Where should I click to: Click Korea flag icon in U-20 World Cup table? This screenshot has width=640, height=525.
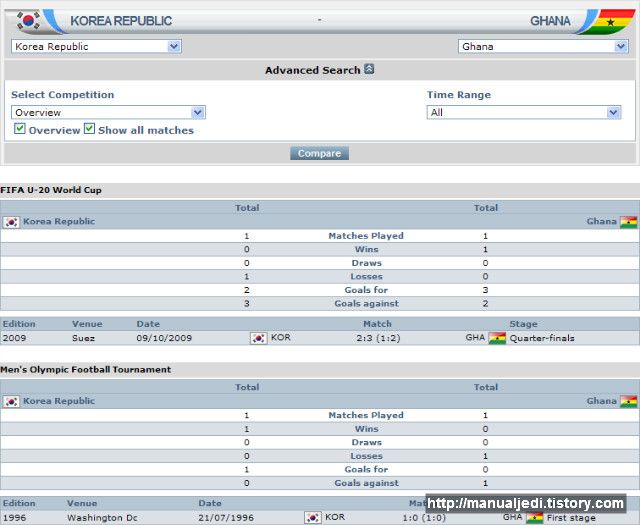point(11,222)
